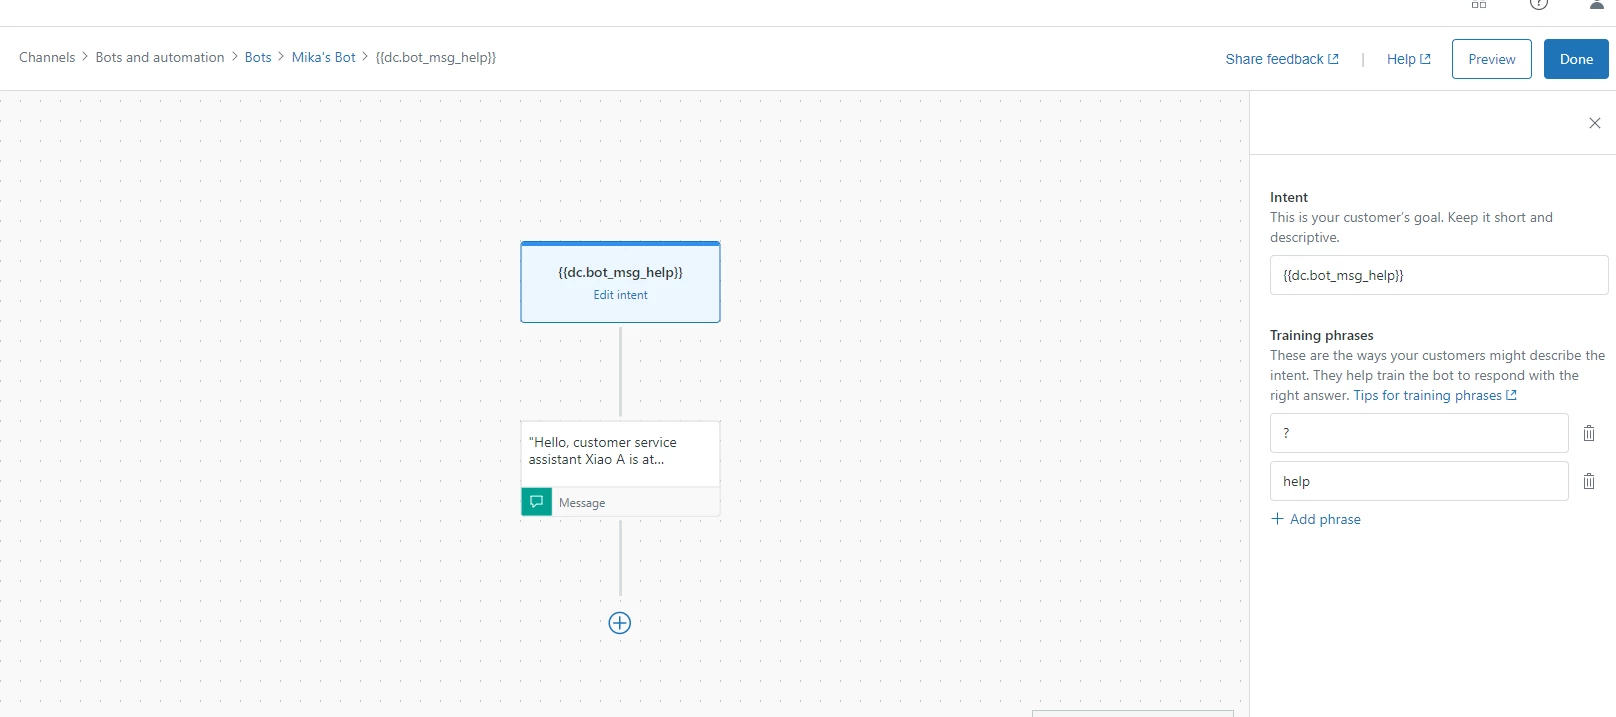Select the {{dc.bot_msg_help}} intent node

pyautogui.click(x=620, y=282)
